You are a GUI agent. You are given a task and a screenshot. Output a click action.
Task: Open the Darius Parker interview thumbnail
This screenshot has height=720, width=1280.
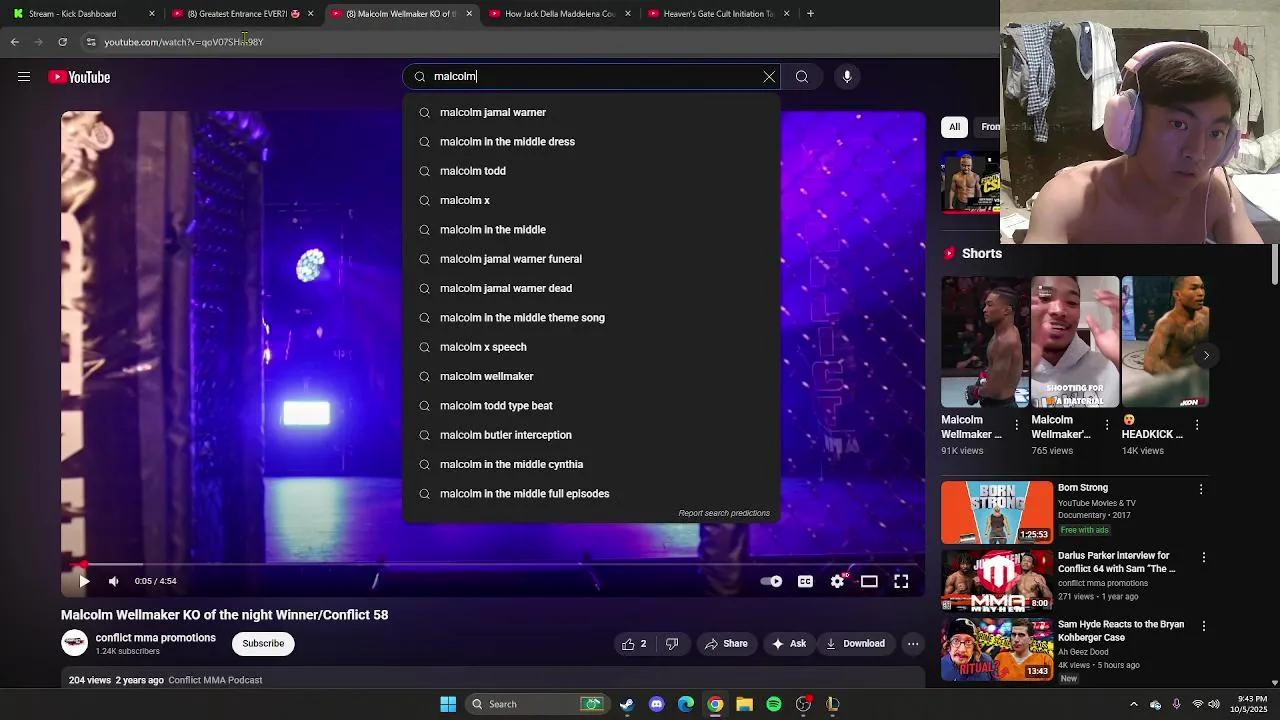(997, 580)
